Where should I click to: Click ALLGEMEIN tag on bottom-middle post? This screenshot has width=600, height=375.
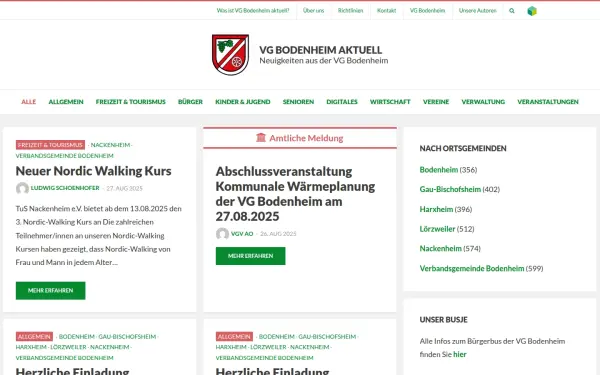click(234, 337)
